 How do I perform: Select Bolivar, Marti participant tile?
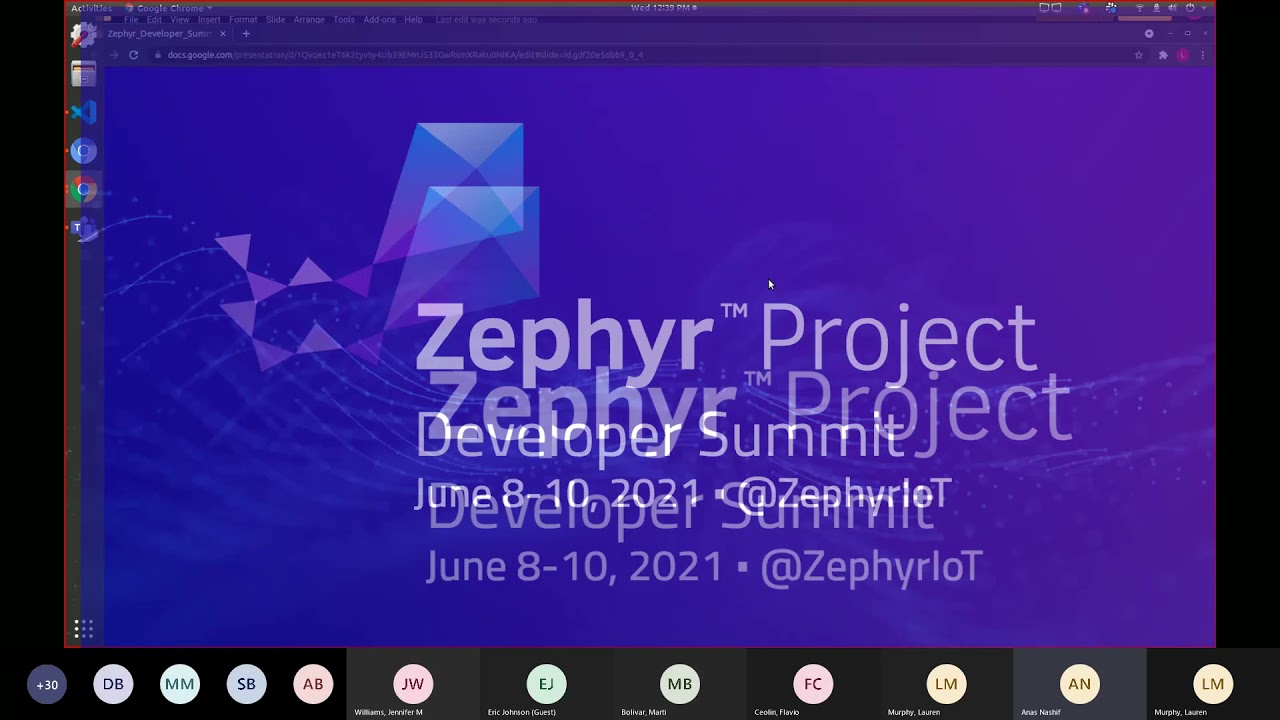click(680, 684)
